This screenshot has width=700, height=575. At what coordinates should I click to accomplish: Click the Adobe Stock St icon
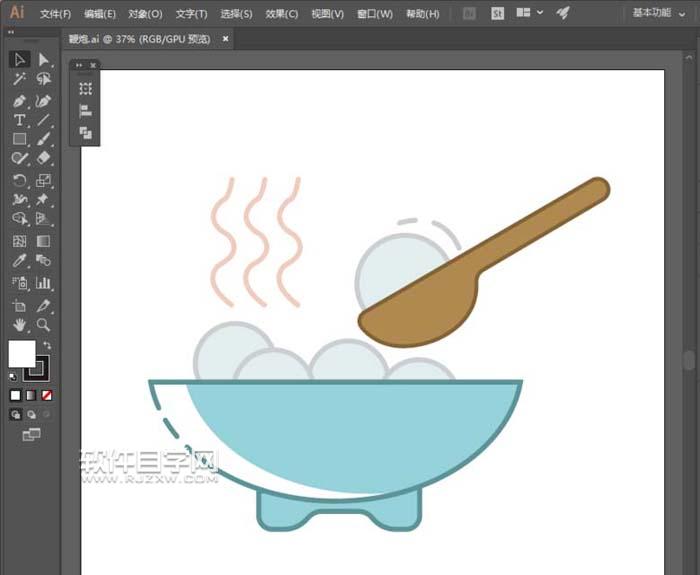pos(497,13)
